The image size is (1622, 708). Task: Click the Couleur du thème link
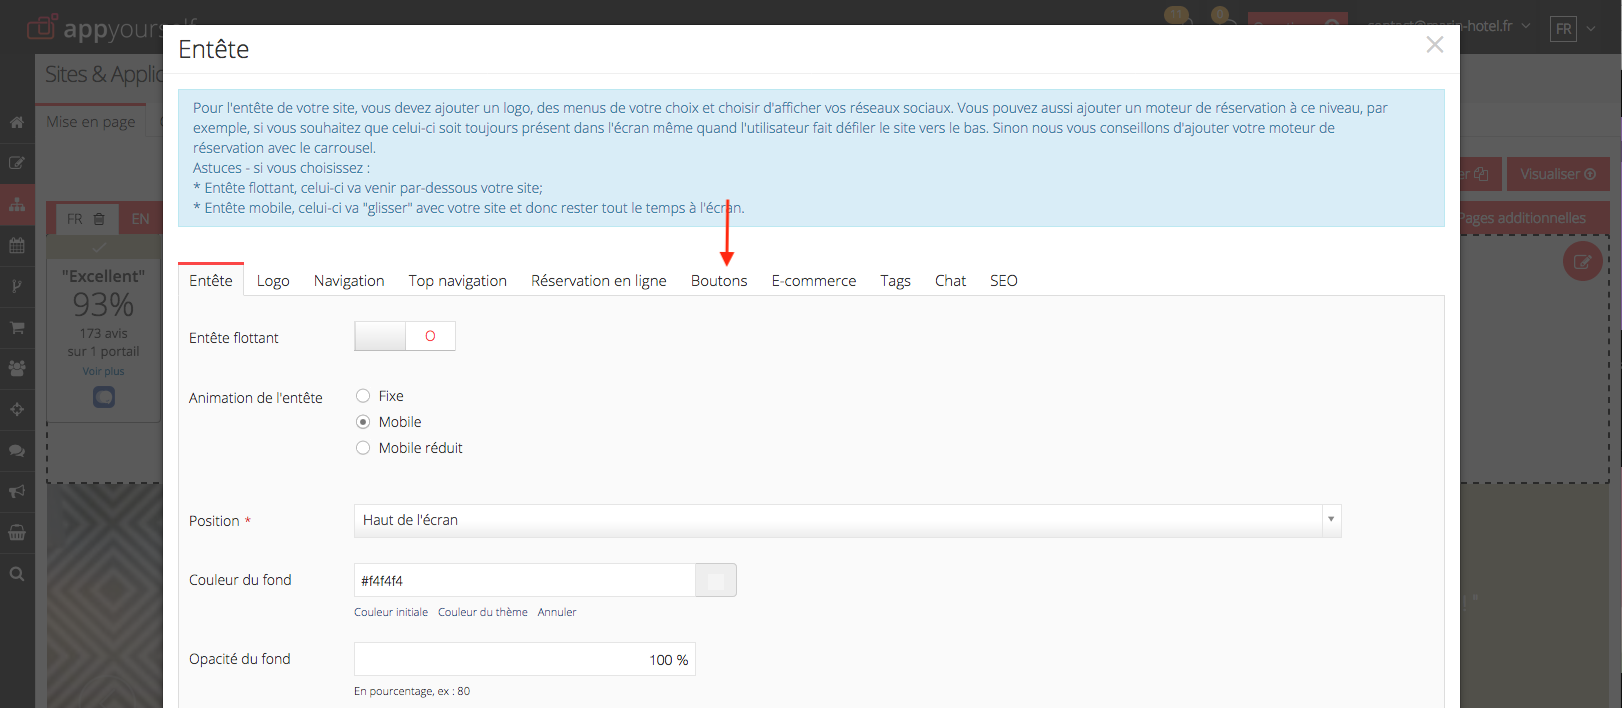(x=483, y=612)
